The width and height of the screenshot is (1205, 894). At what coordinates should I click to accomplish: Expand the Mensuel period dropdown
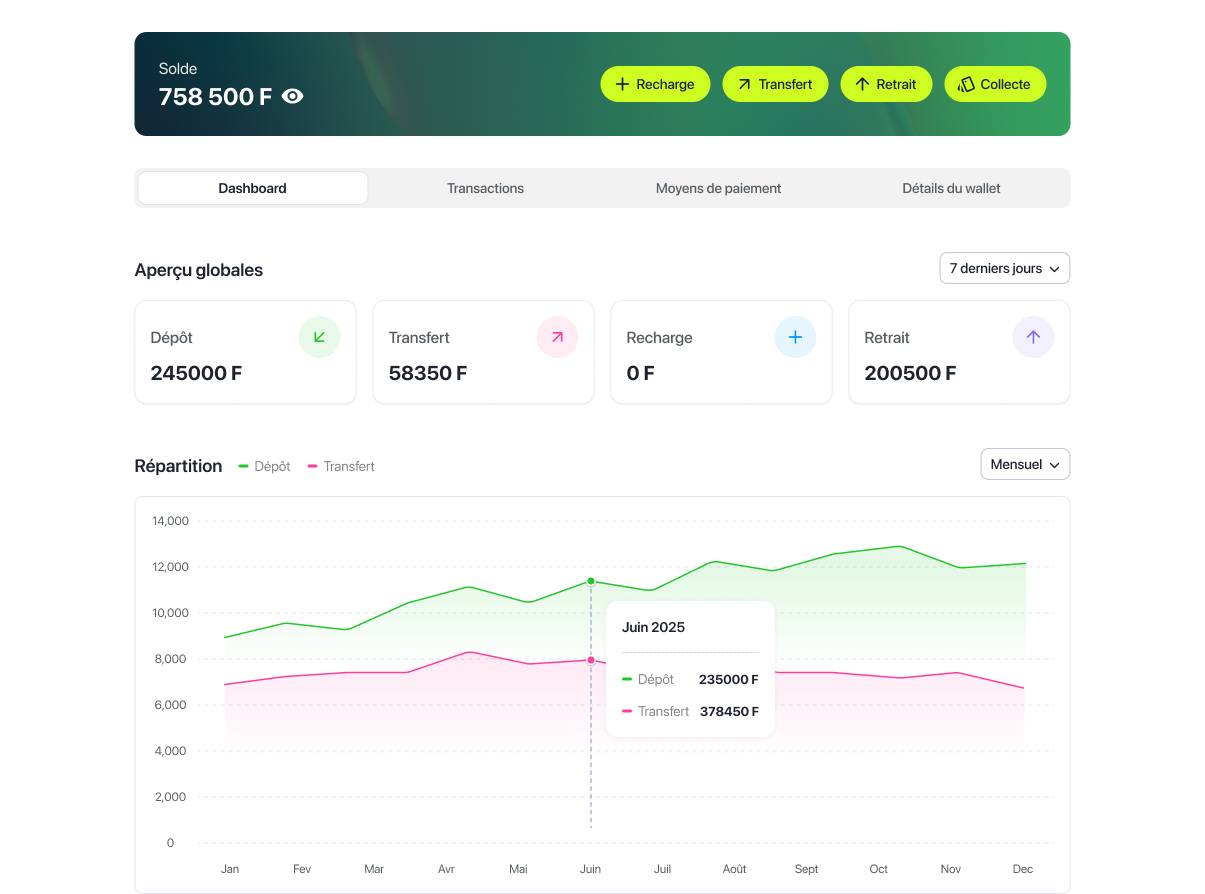[1025, 464]
